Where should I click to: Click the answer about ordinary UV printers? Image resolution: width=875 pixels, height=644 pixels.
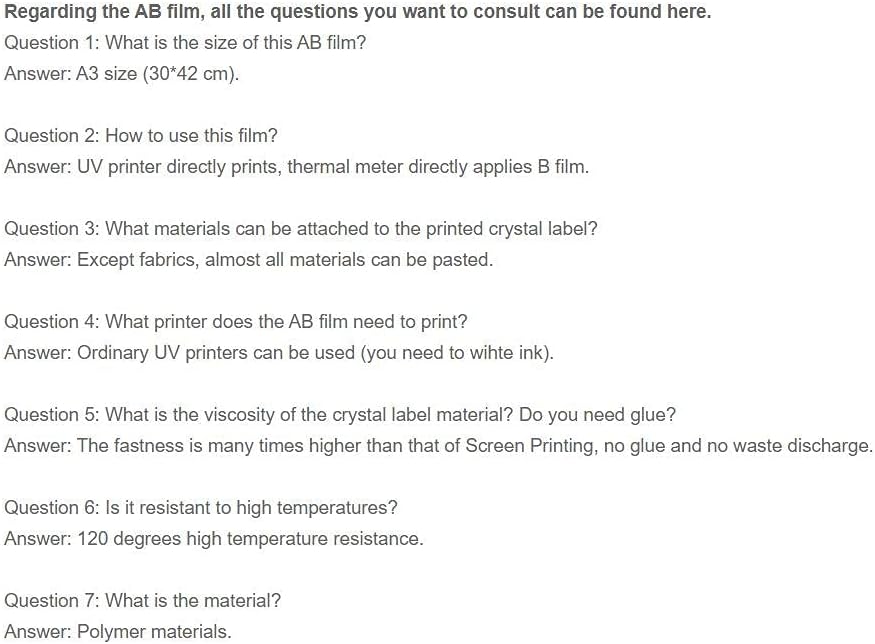(x=279, y=353)
